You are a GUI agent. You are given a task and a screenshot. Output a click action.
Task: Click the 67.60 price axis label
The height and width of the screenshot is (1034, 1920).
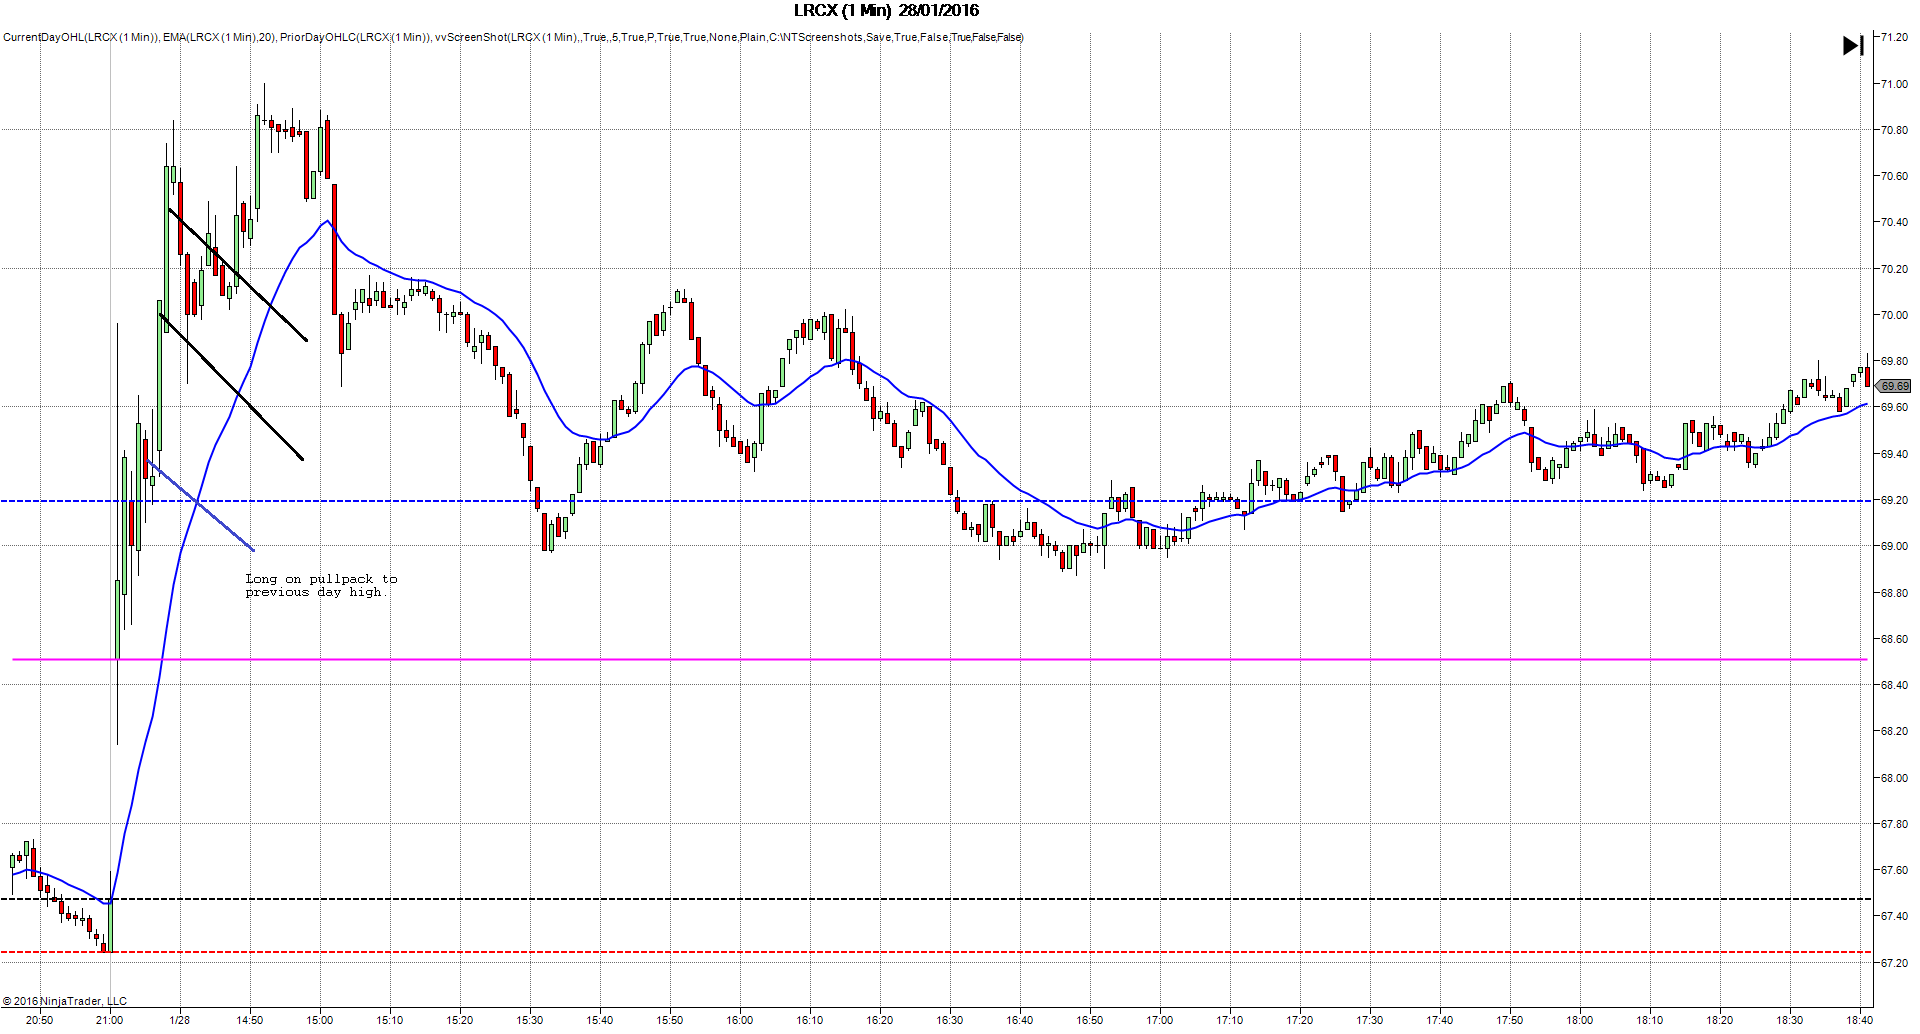(1894, 870)
